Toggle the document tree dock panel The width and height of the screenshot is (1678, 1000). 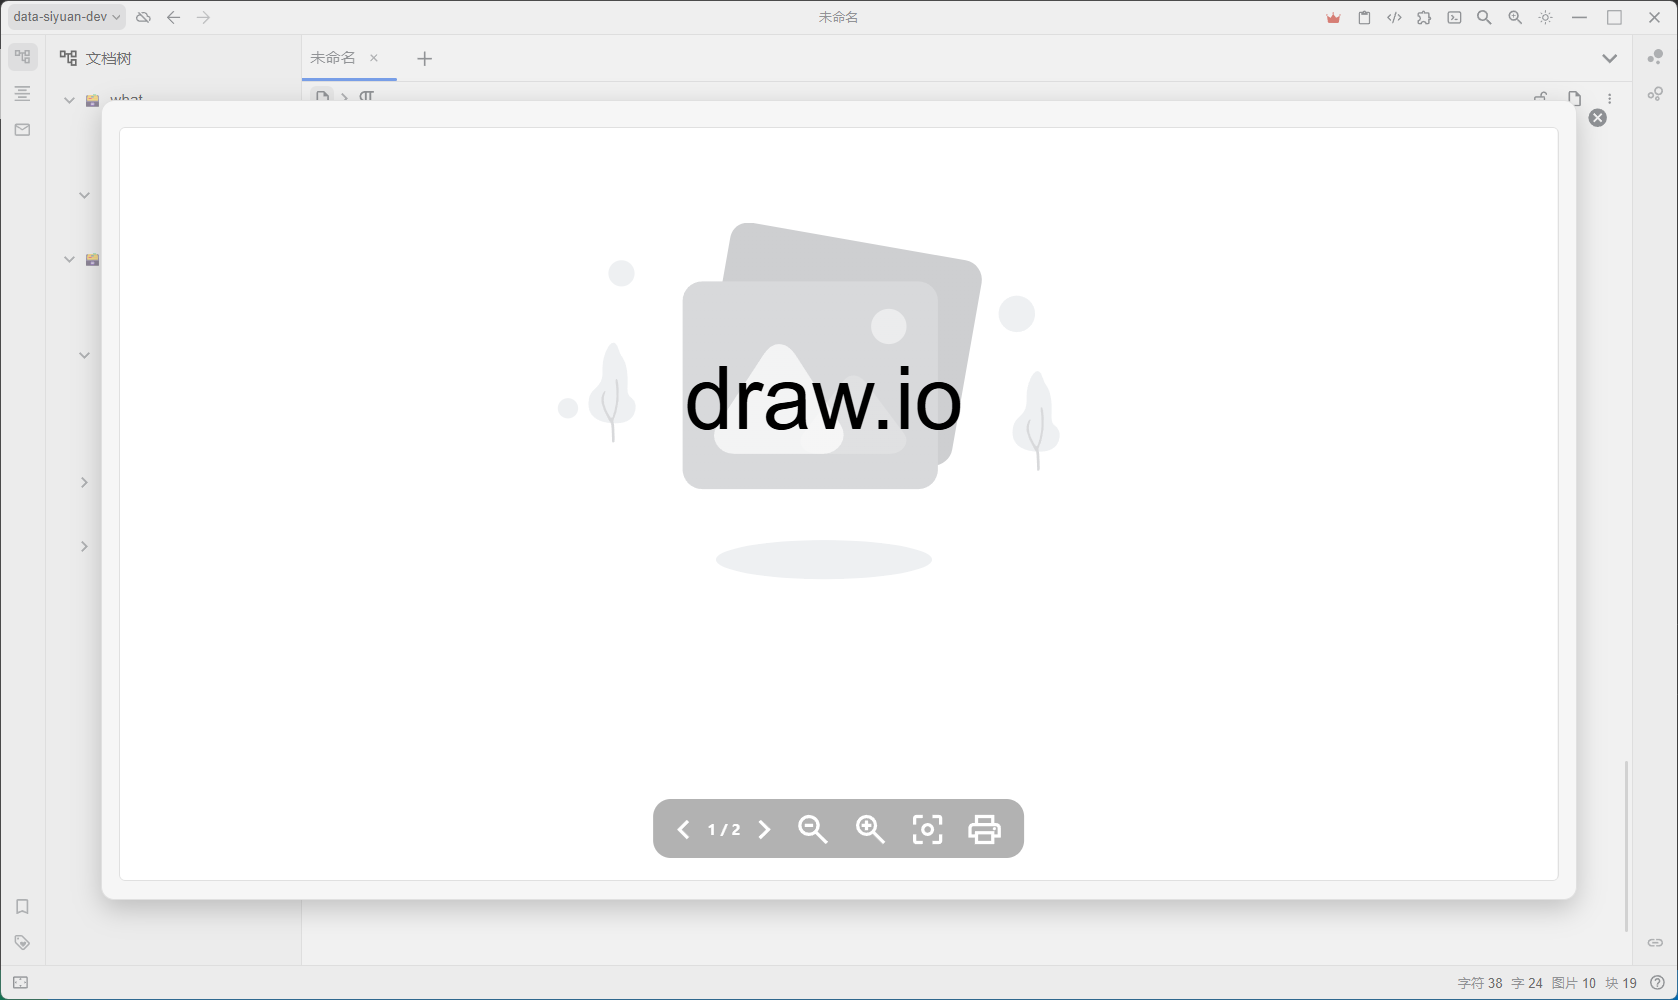pos(22,57)
